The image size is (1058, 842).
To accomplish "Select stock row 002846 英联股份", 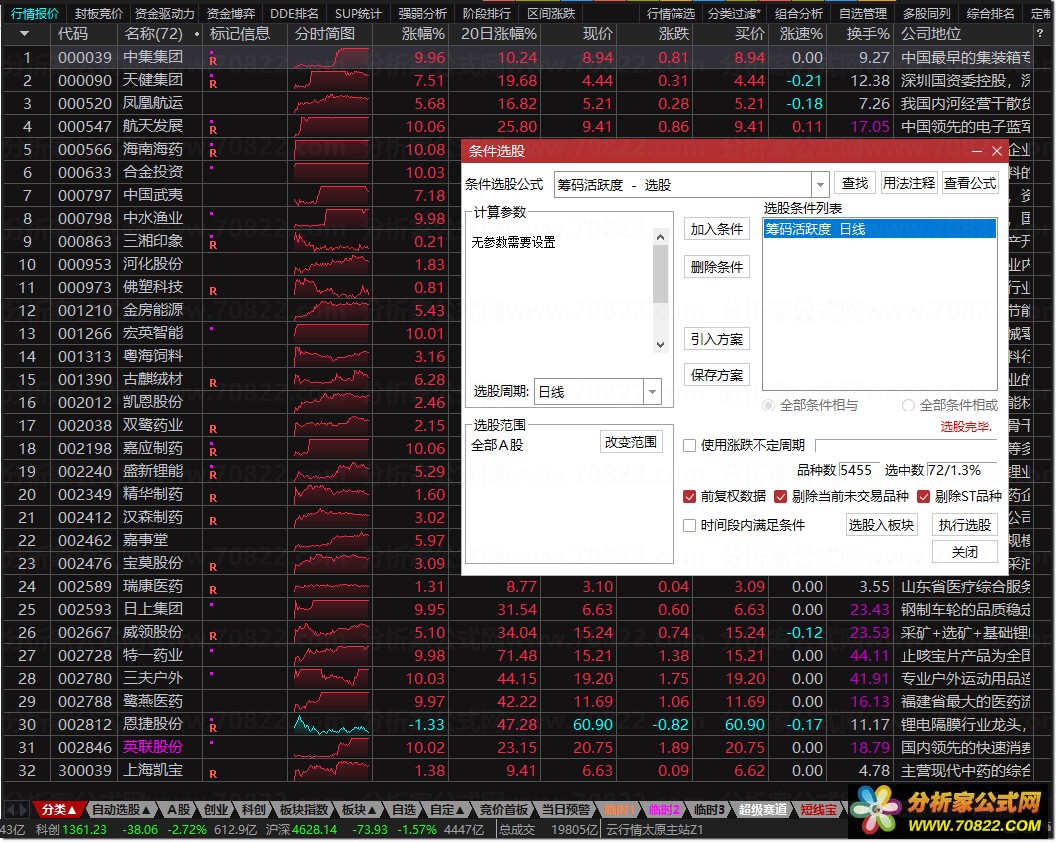I will pos(517,748).
